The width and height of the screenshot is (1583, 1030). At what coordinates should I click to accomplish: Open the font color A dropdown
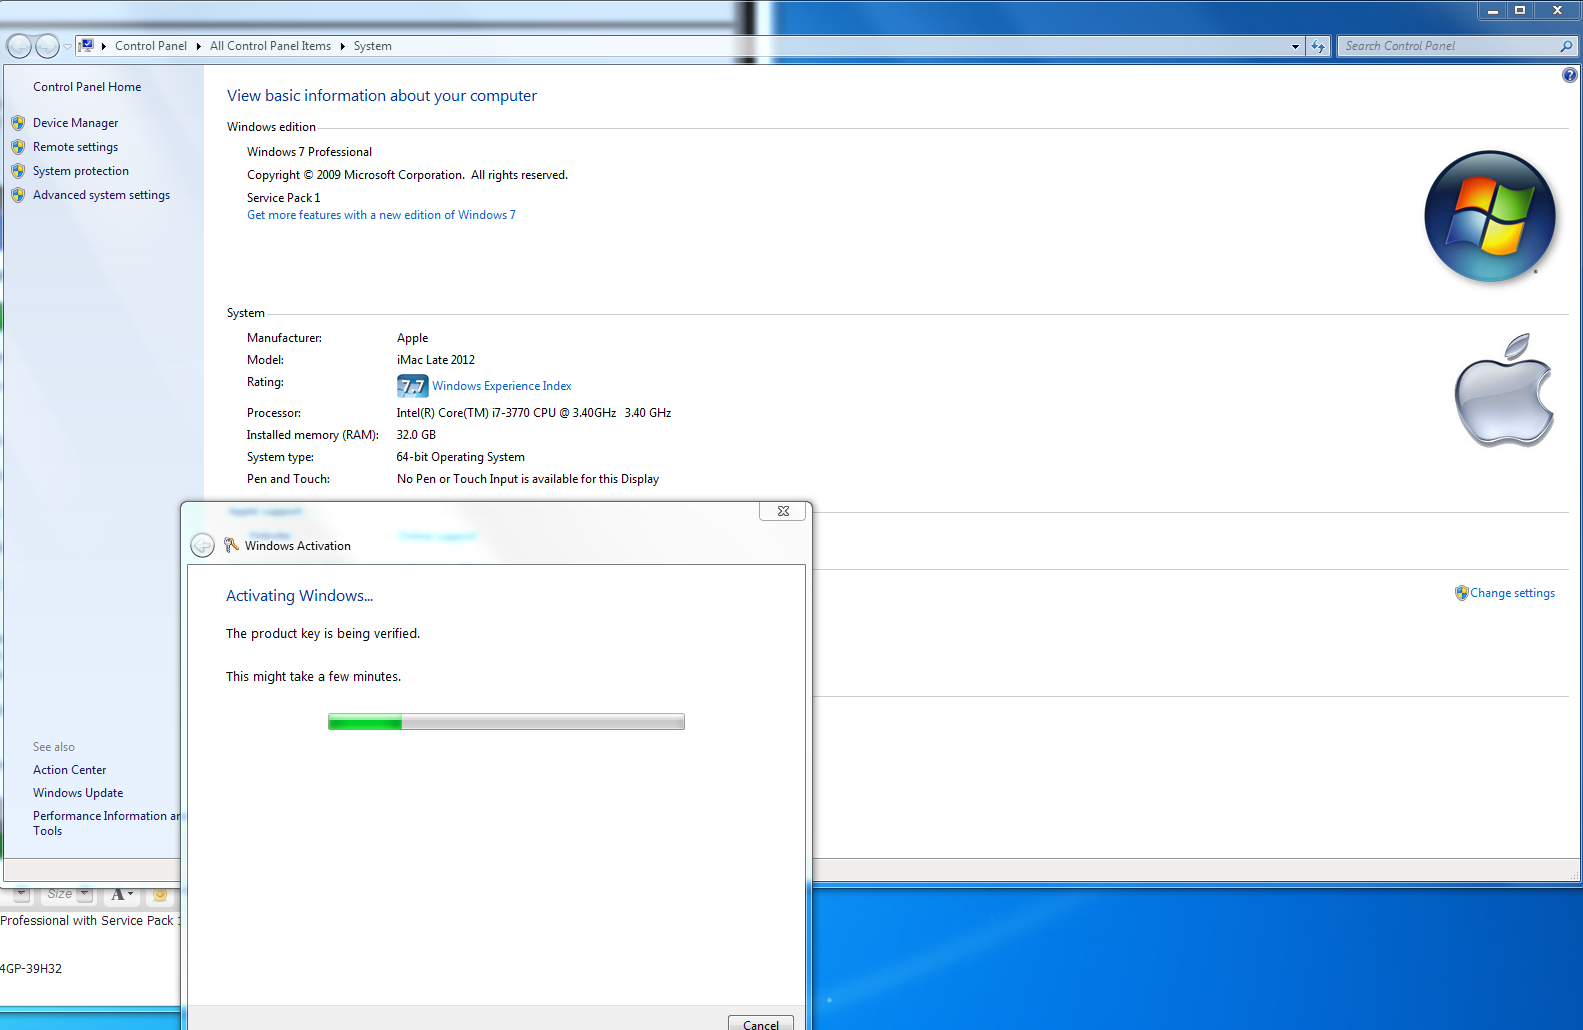[x=122, y=895]
